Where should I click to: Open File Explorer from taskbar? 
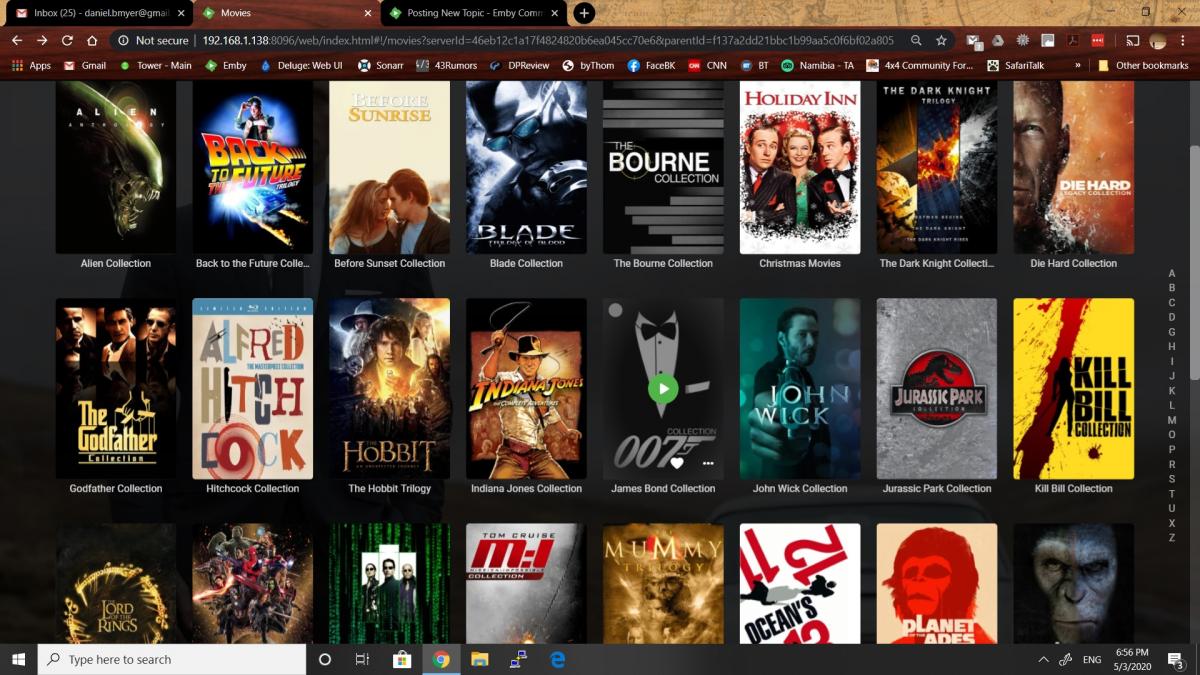pos(479,659)
